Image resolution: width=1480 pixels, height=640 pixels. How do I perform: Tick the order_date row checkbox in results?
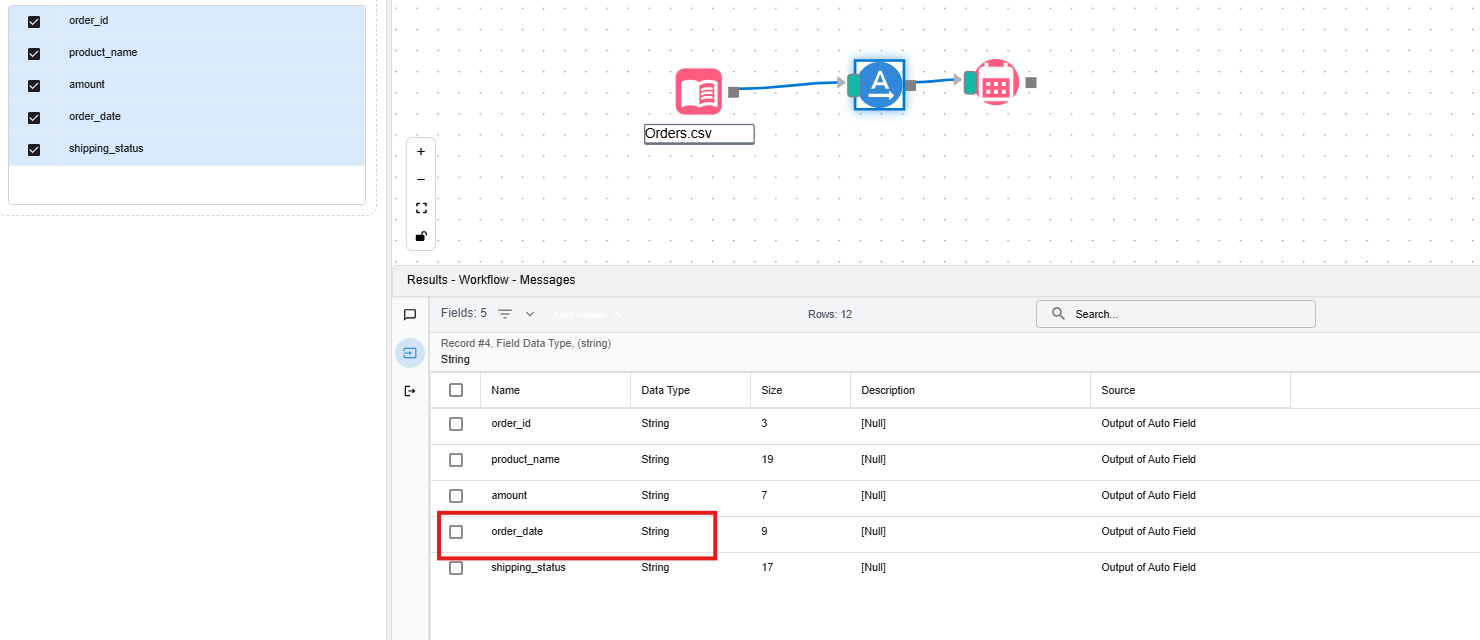click(456, 532)
